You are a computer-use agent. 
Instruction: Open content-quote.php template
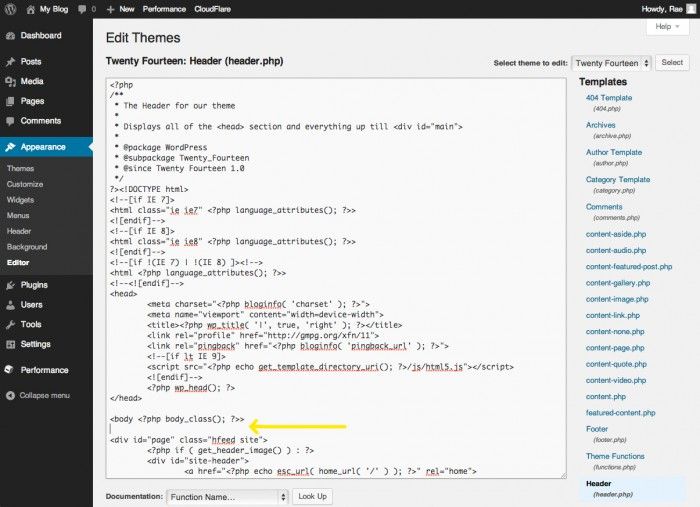[616, 364]
